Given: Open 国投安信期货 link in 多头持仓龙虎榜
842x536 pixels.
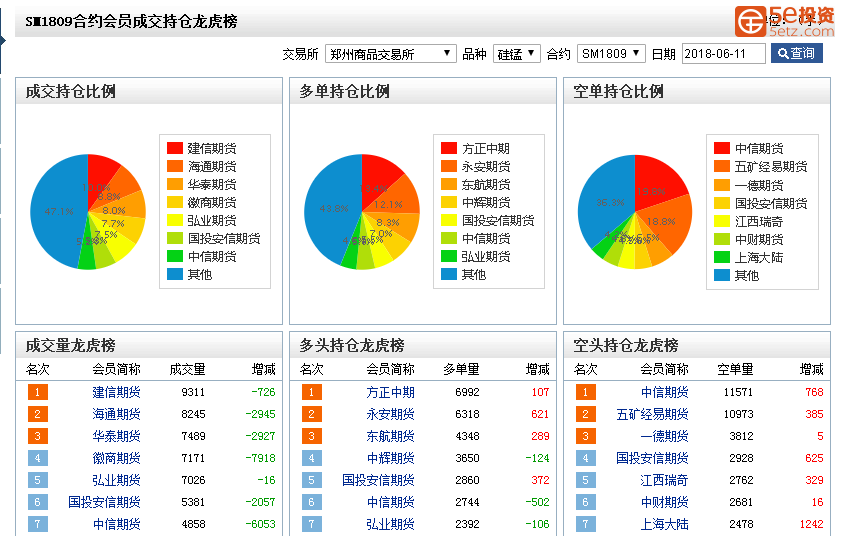Looking at the screenshot, I should [379, 480].
